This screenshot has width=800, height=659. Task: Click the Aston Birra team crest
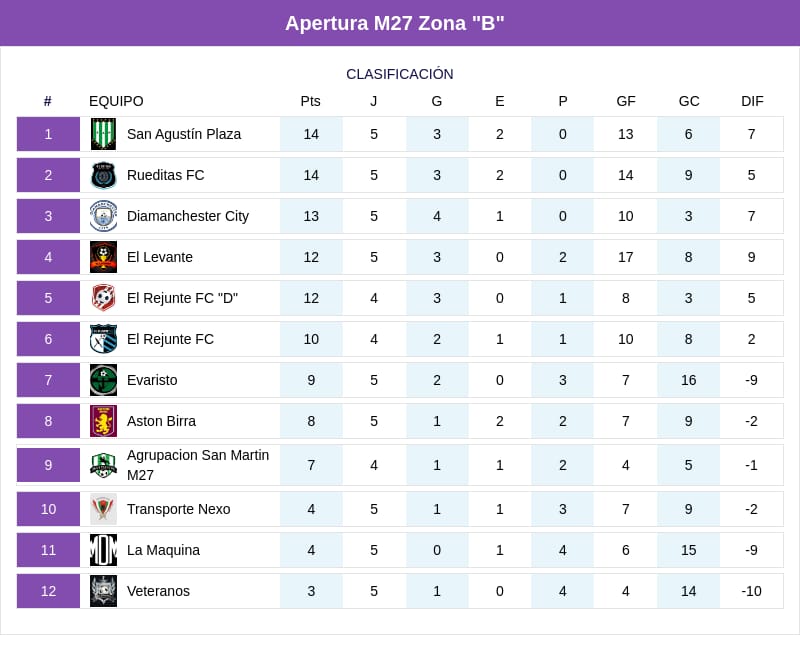103,421
